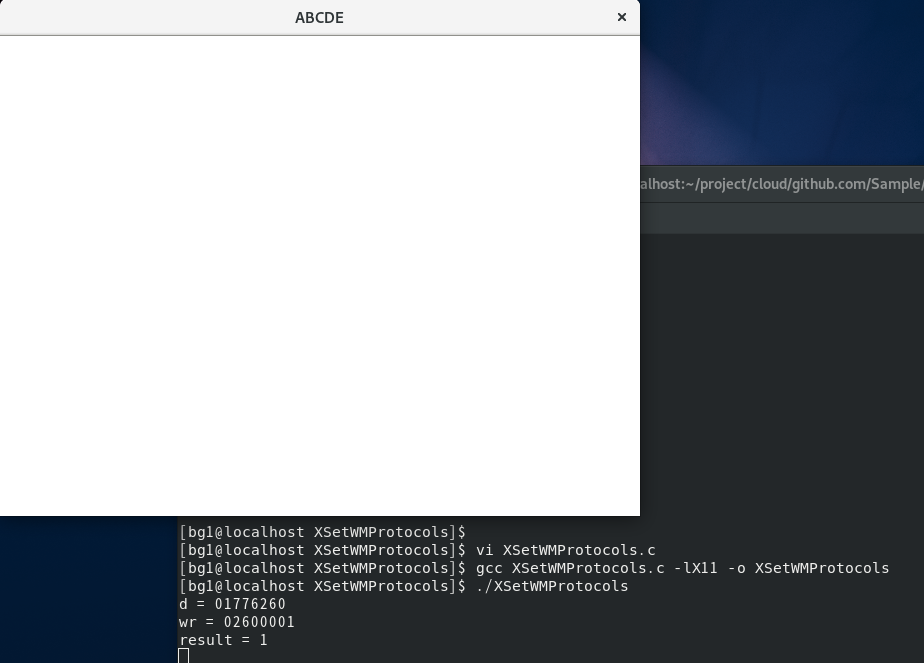Click the terminal title showing project/cloud/github.com path

click(782, 184)
